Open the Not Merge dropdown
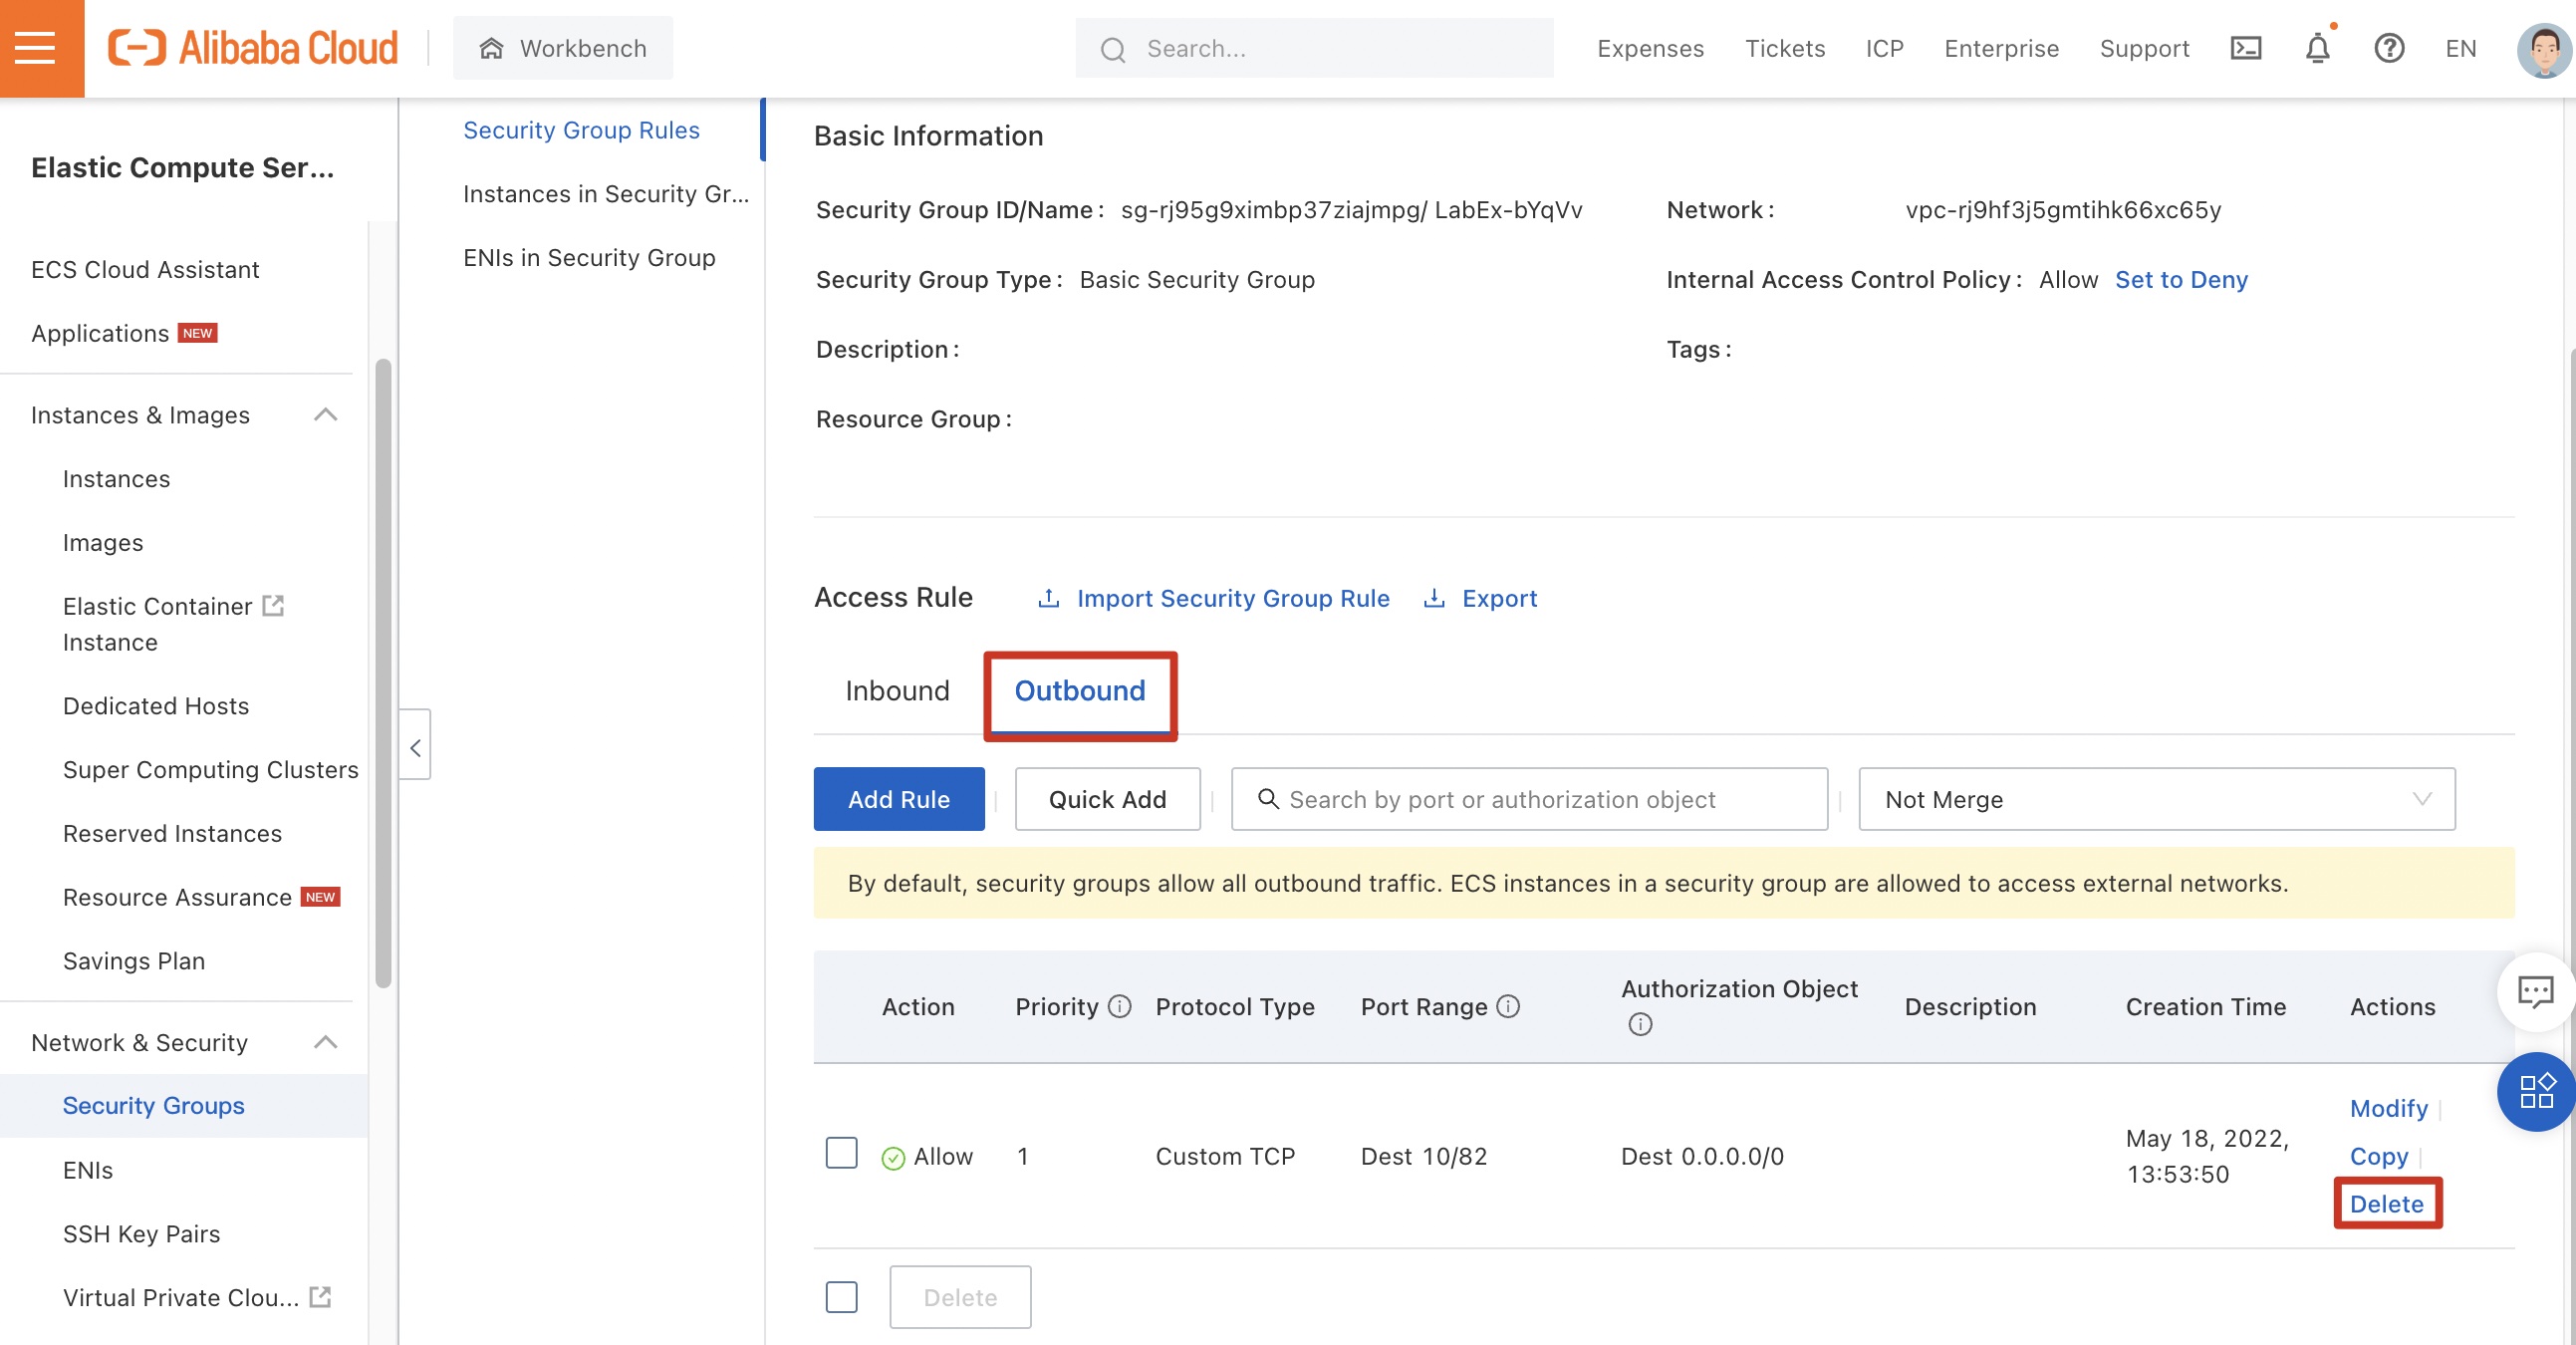Screen dimensions: 2576x1345 click(2156, 799)
